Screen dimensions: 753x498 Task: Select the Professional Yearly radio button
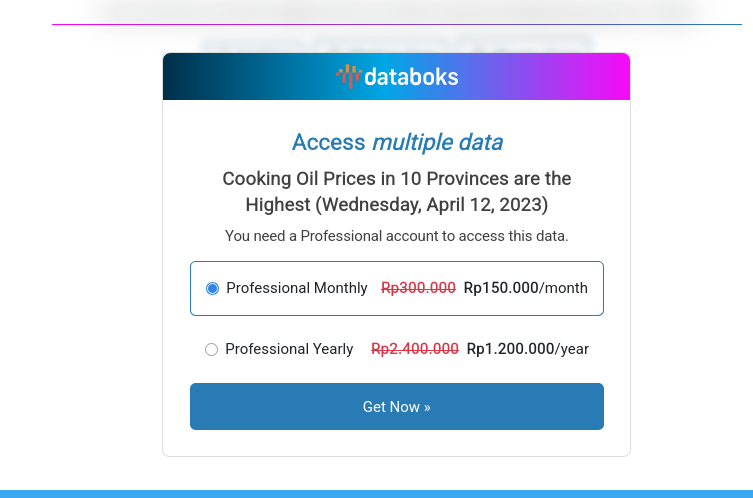[211, 349]
